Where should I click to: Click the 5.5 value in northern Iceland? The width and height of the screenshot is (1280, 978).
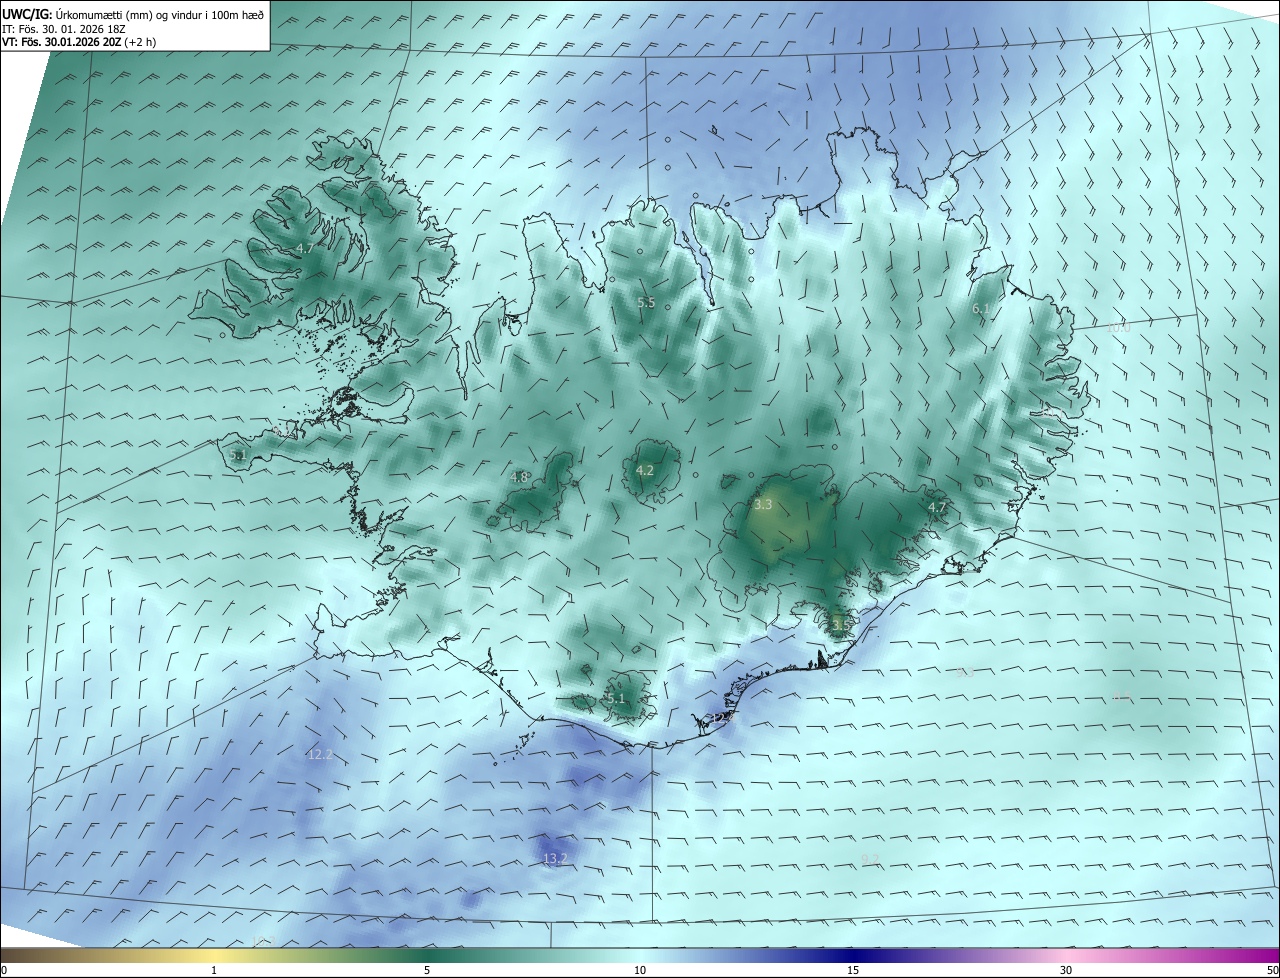pyautogui.click(x=646, y=302)
